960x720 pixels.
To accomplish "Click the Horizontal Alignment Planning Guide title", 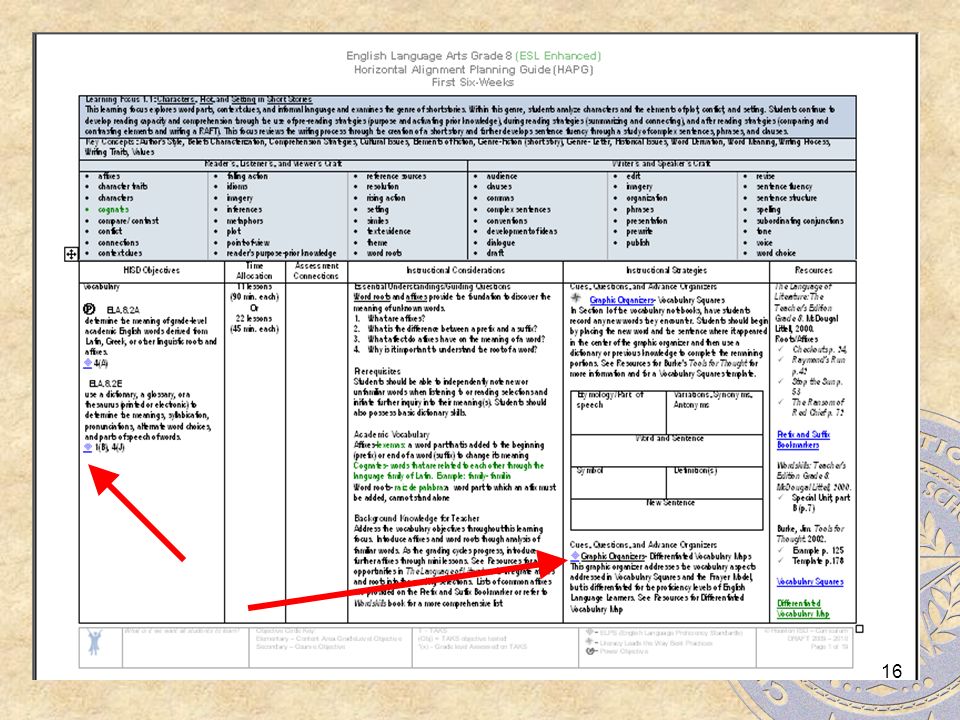I will 474,69.
